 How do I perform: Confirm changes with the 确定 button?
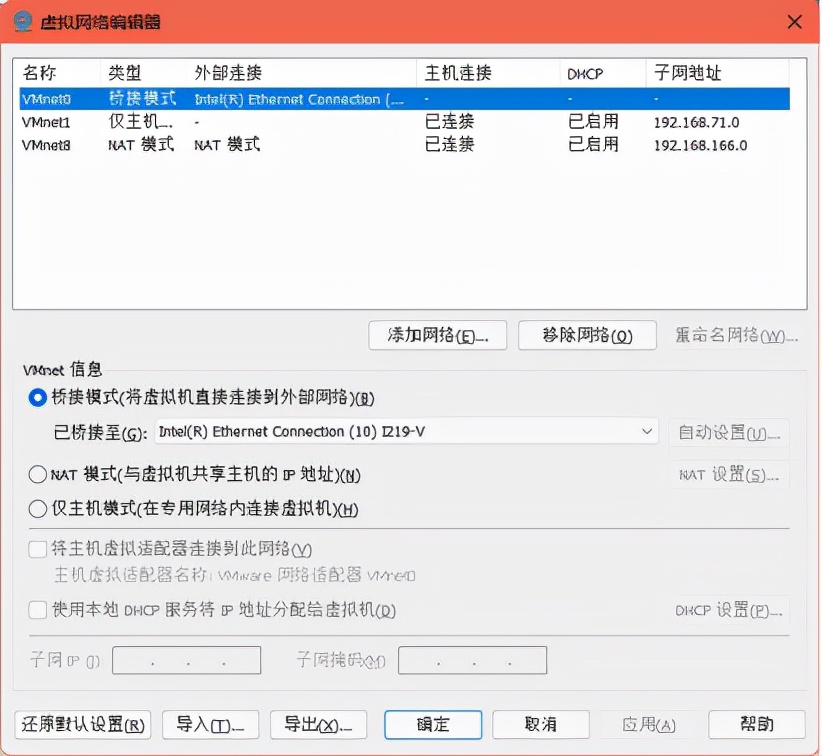[x=432, y=724]
